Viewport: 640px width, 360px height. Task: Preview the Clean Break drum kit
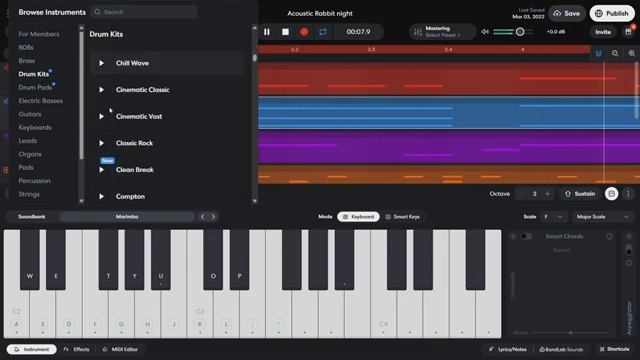101,170
